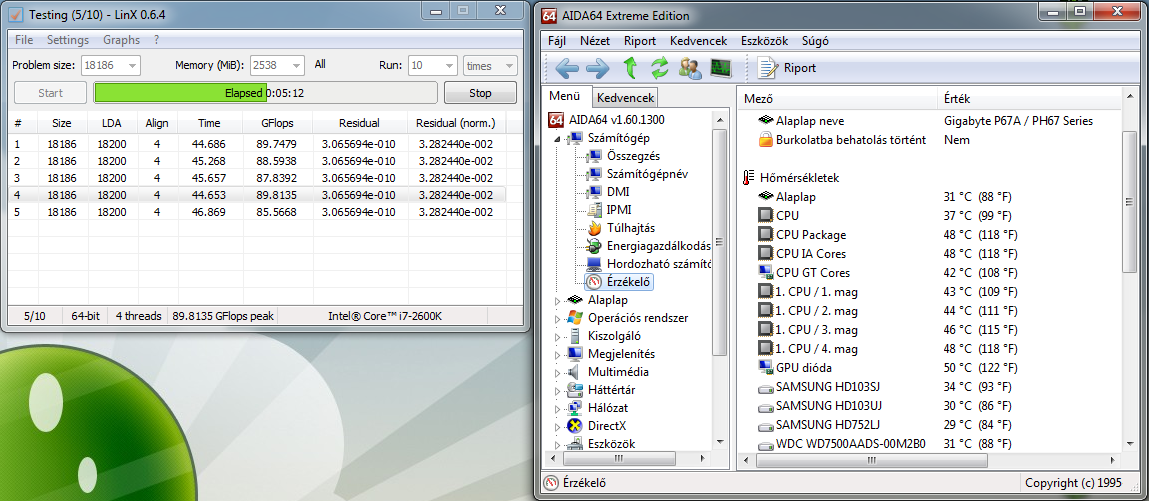Expand the Hálózat tree node
Screen dimensions: 1149x501
559,408
